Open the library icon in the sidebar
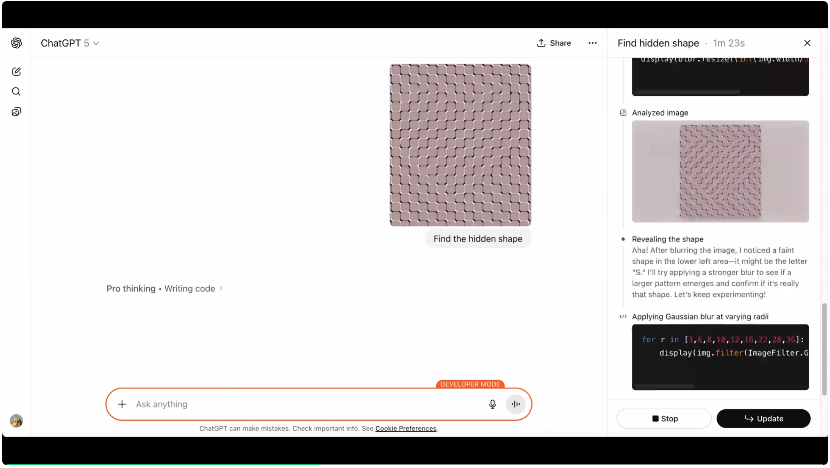This screenshot has width=830, height=468. (x=16, y=112)
